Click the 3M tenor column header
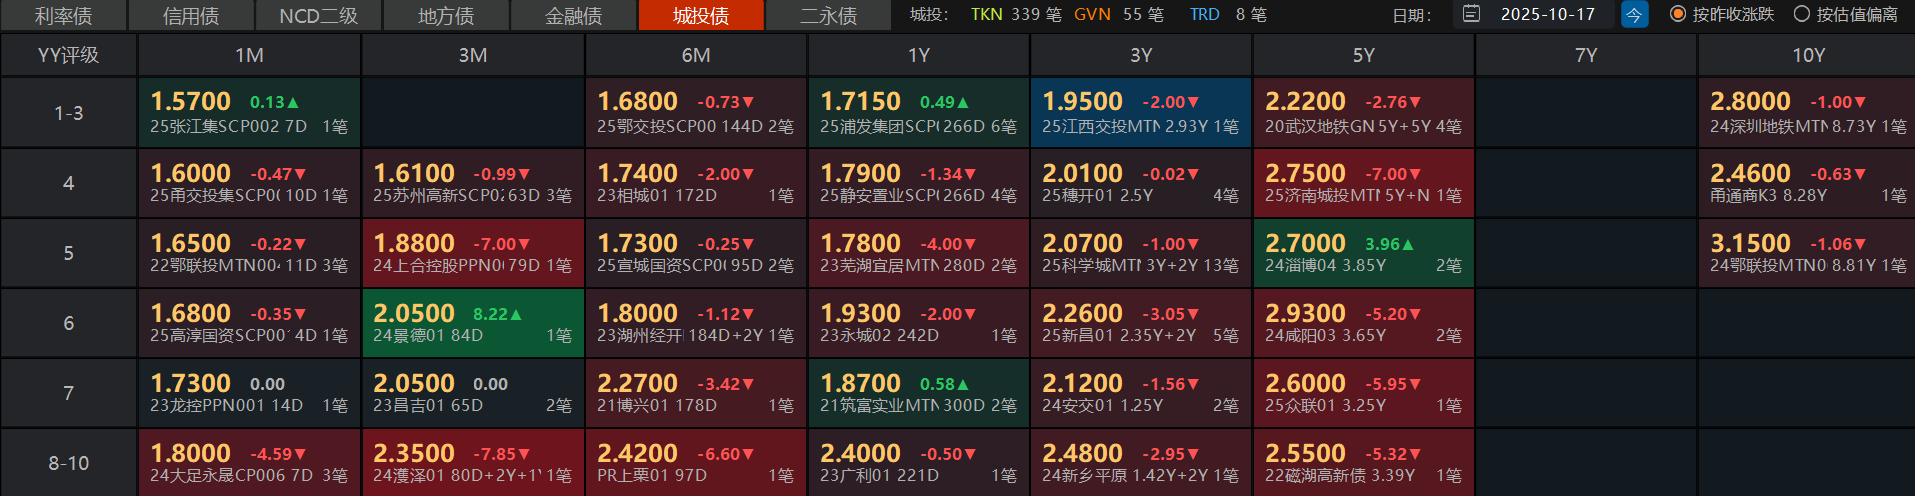This screenshot has height=496, width=1915. pos(473,55)
